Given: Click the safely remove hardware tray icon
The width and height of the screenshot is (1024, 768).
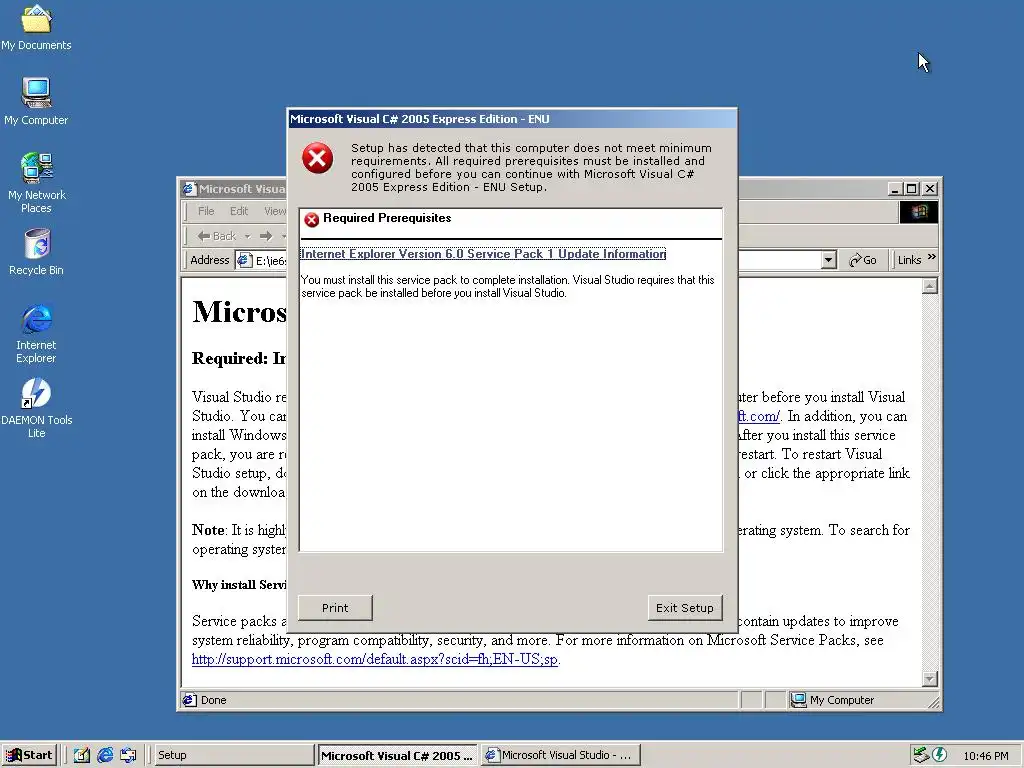Looking at the screenshot, I should (921, 755).
